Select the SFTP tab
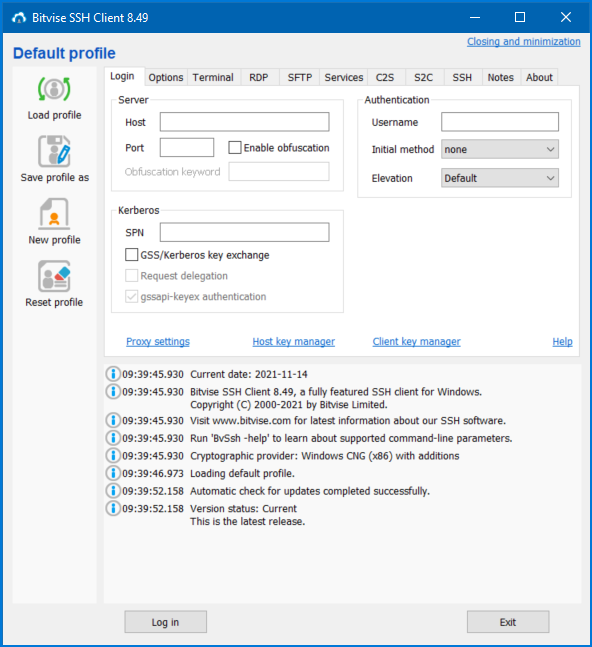The image size is (592, 647). click(300, 77)
